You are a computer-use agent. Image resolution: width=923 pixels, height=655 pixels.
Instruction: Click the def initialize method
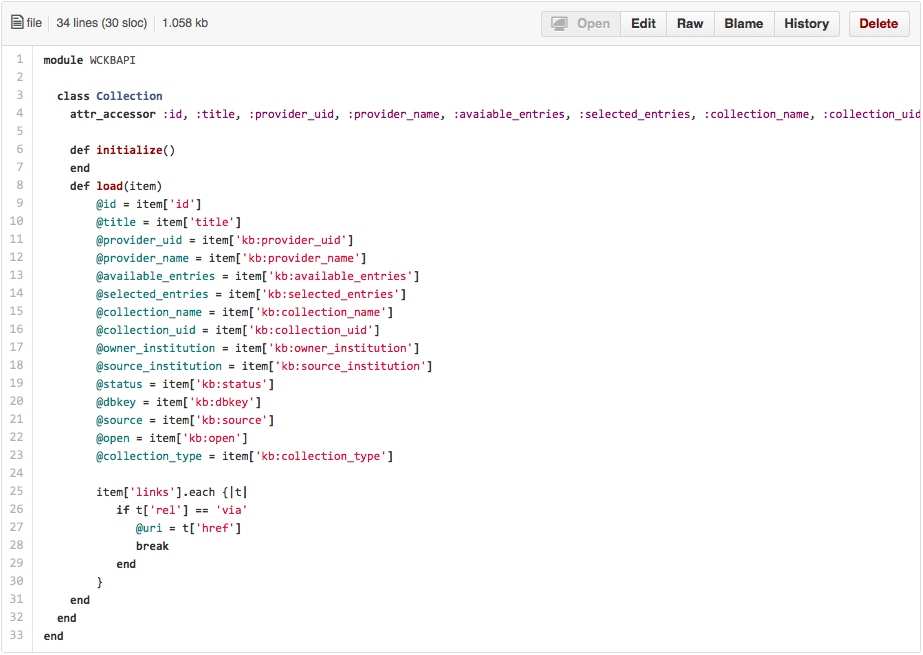pyautogui.click(x=122, y=150)
